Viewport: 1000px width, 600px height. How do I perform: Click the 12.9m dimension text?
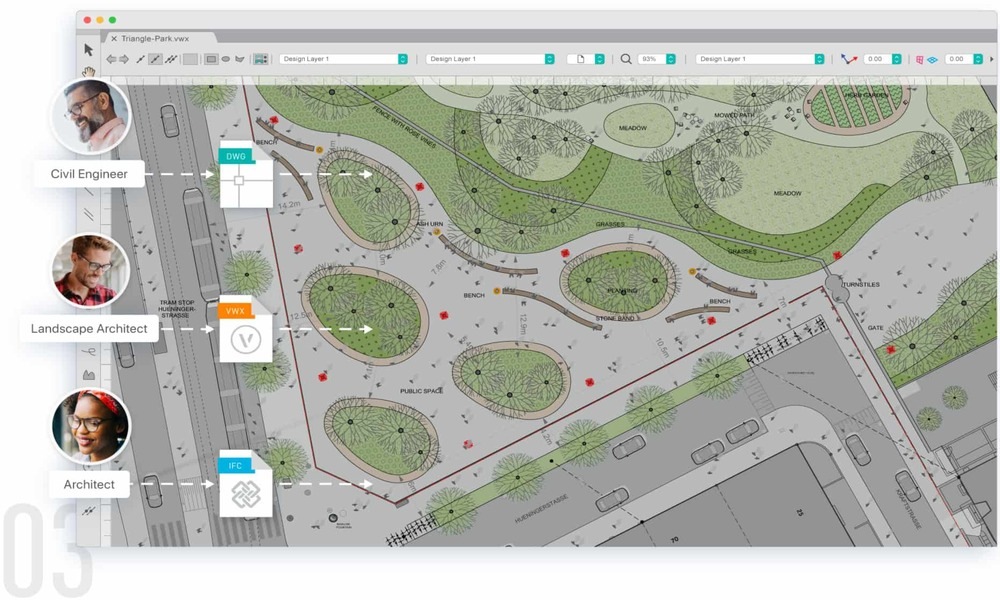[524, 324]
